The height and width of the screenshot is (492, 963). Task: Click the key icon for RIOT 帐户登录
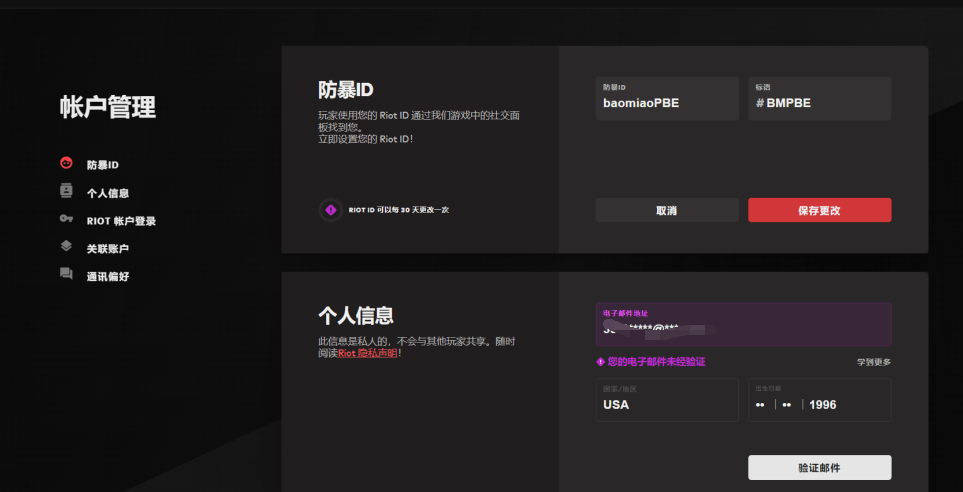point(66,219)
